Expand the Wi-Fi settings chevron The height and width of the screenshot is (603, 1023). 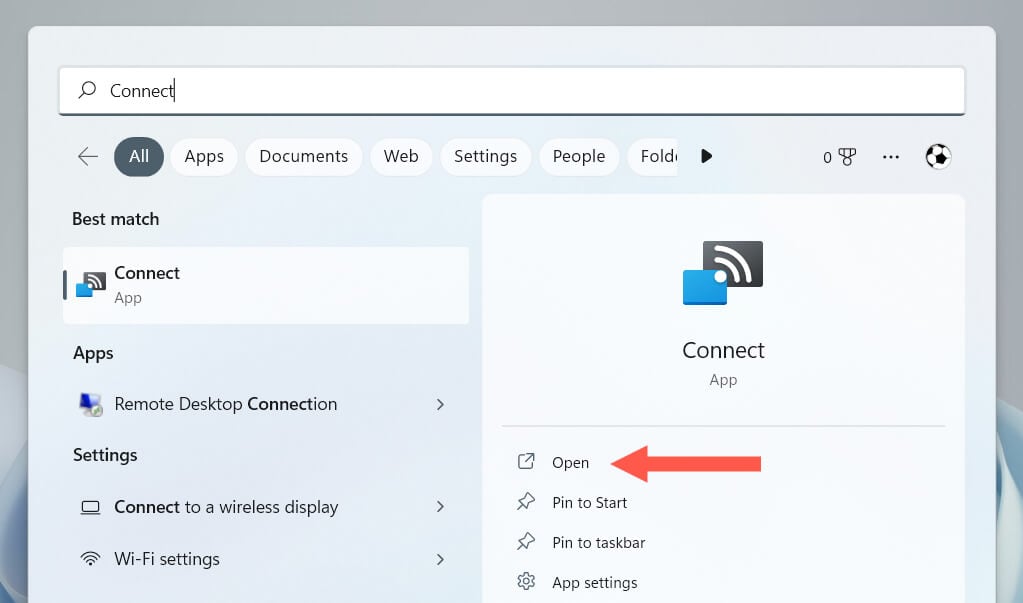440,559
